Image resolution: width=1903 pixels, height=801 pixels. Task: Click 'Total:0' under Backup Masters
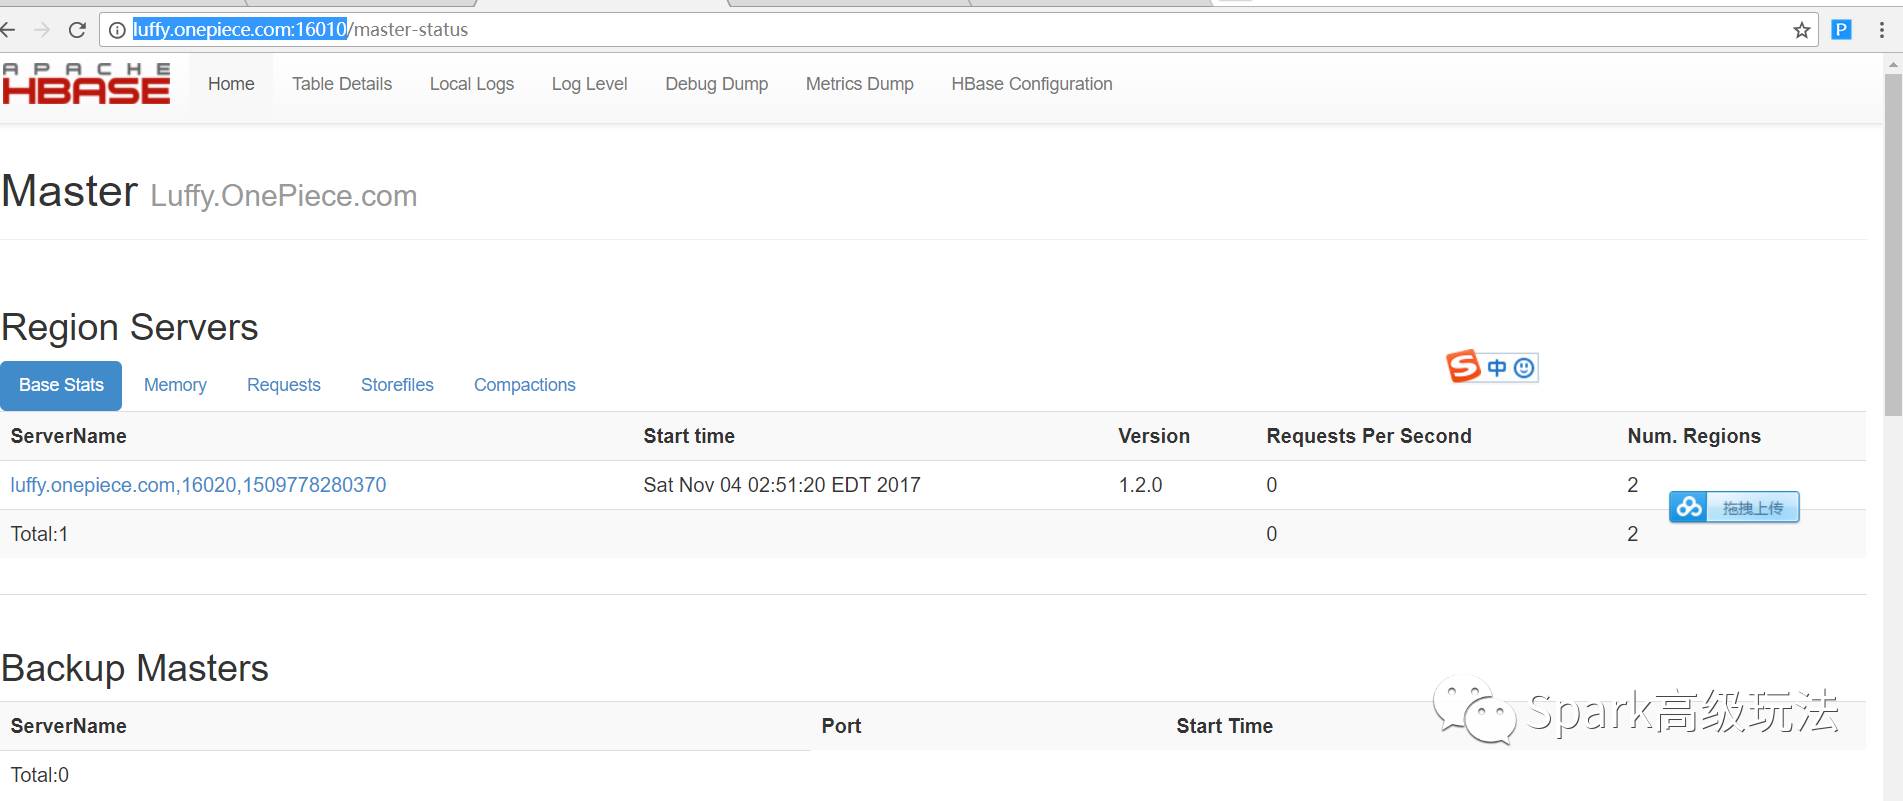(40, 775)
